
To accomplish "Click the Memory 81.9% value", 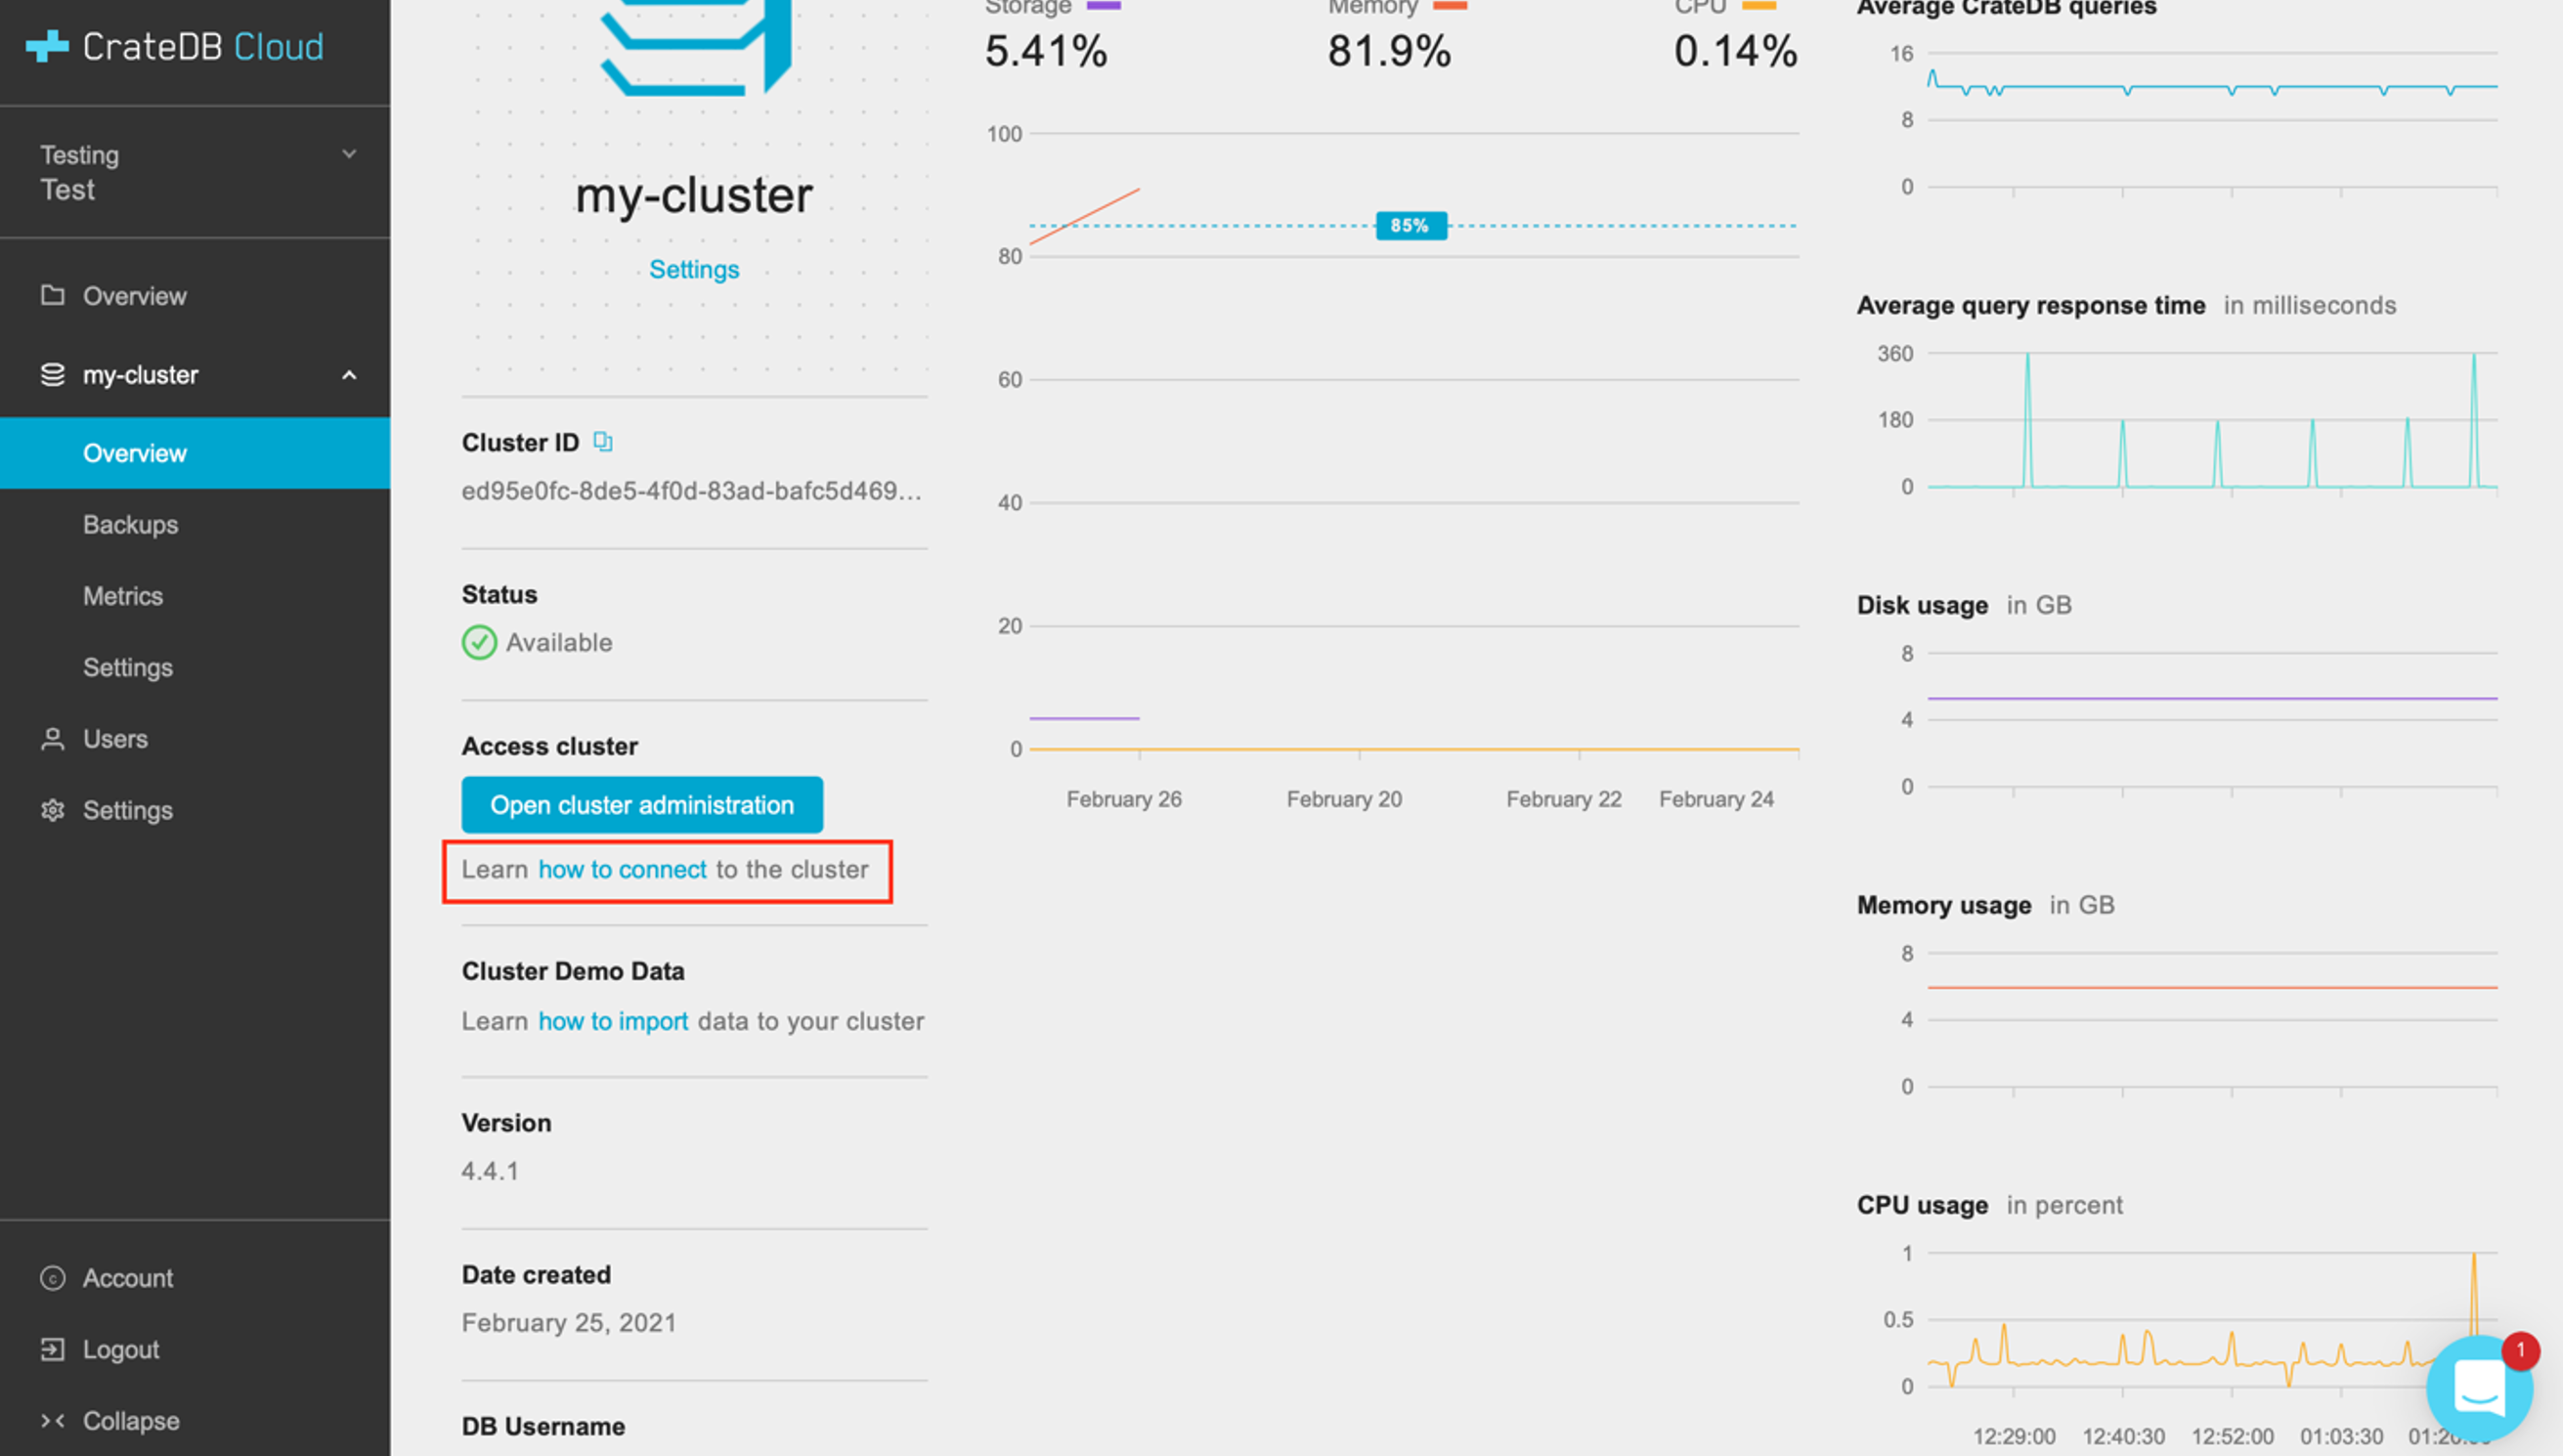I will (x=1389, y=51).
